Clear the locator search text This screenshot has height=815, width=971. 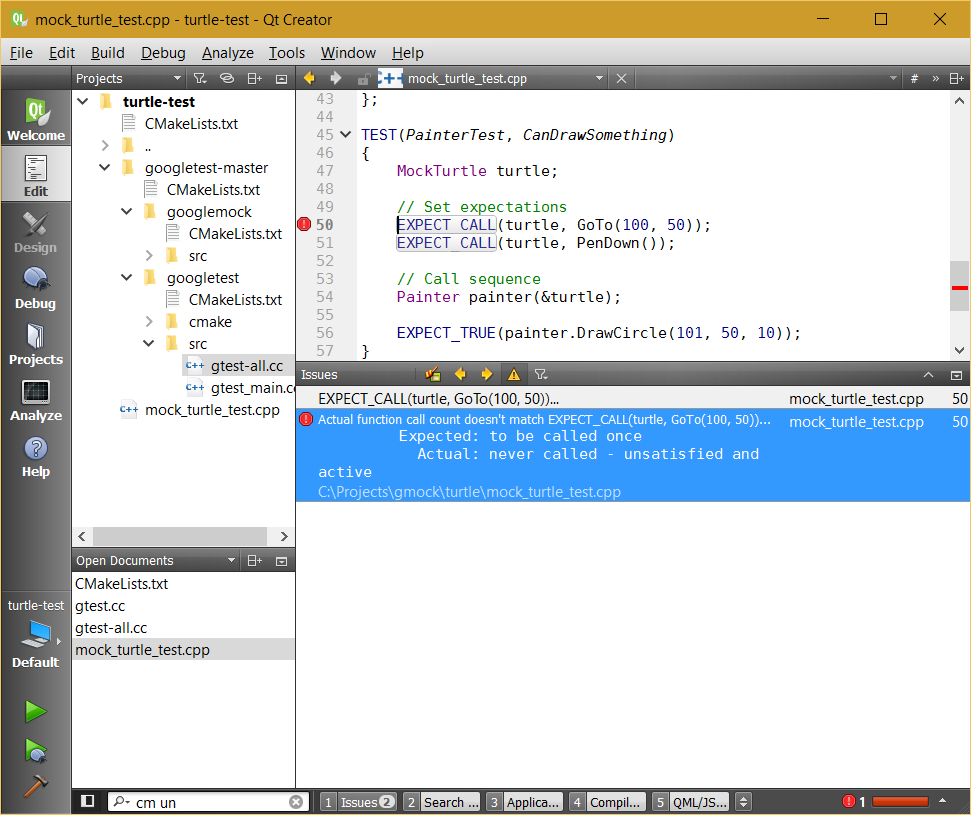pos(296,802)
